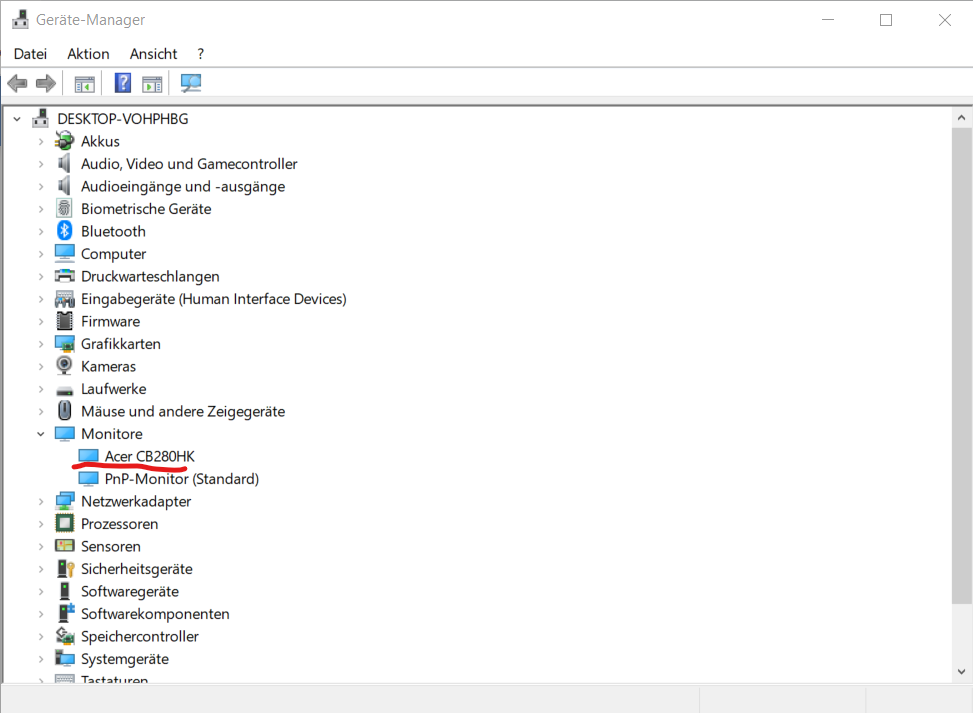This screenshot has width=973, height=713.
Task: Click the Firmware chip icon
Action: (65, 321)
